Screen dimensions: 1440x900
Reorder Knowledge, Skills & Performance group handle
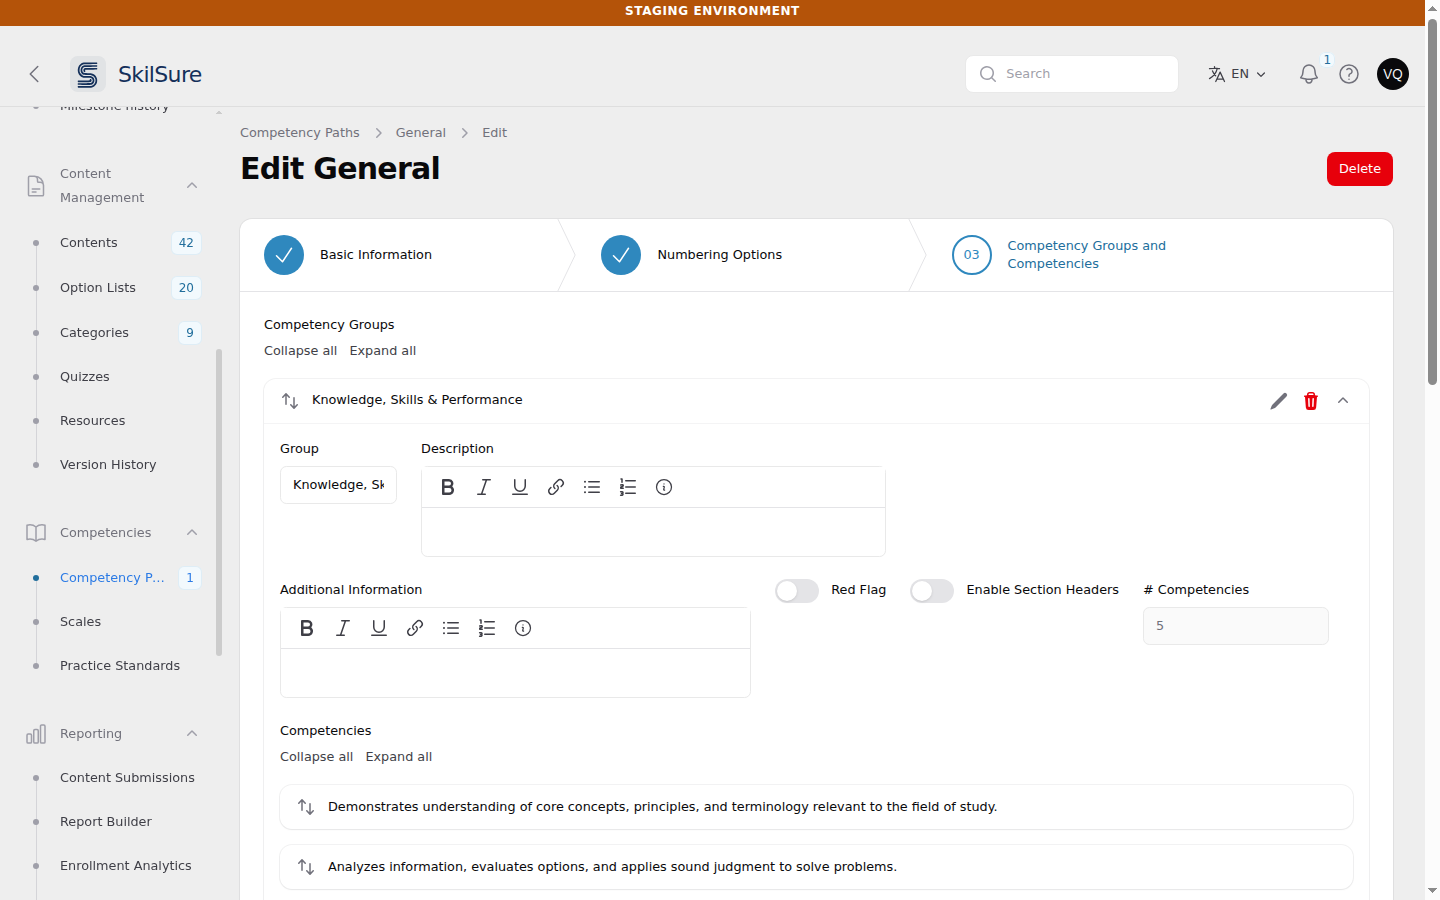coord(290,401)
